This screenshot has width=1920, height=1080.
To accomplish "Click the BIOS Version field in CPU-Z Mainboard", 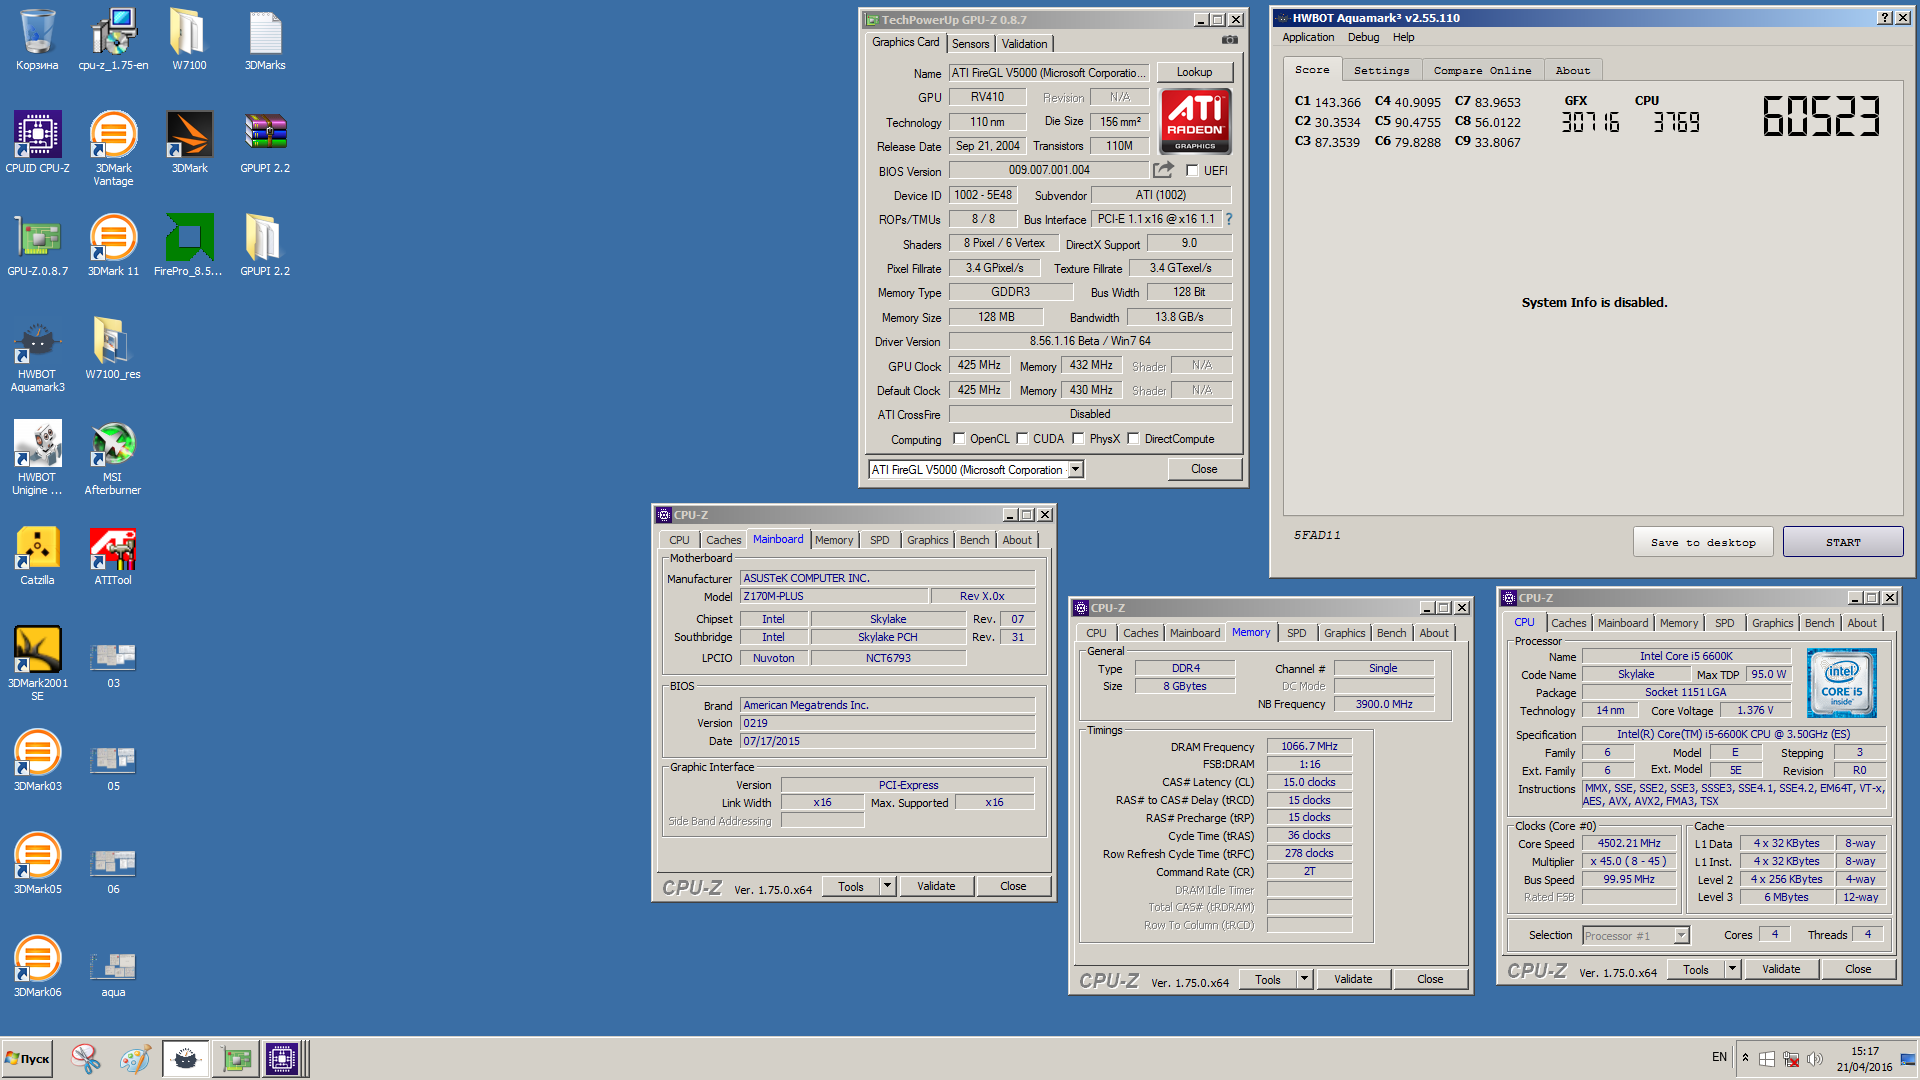I will tap(887, 723).
